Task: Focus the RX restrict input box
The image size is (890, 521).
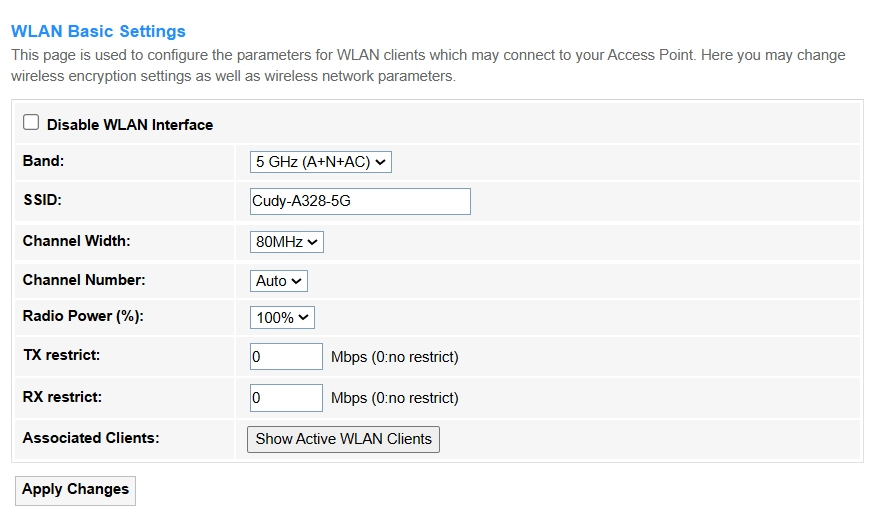Action: 286,397
